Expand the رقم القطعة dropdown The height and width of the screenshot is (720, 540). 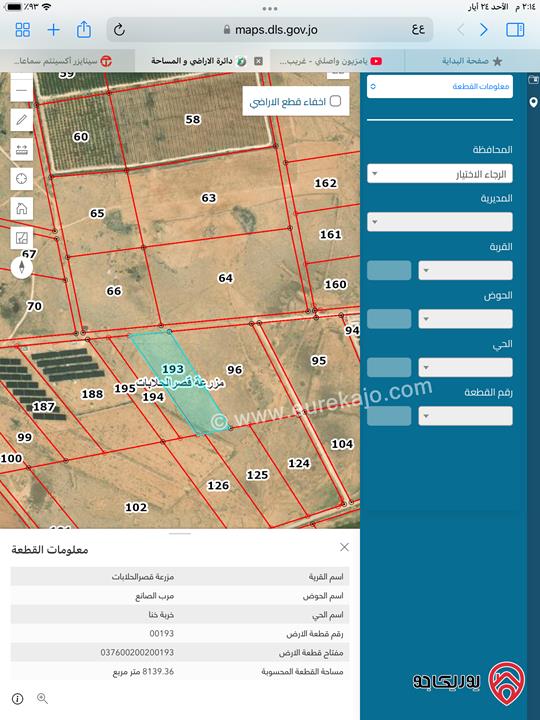466,416
